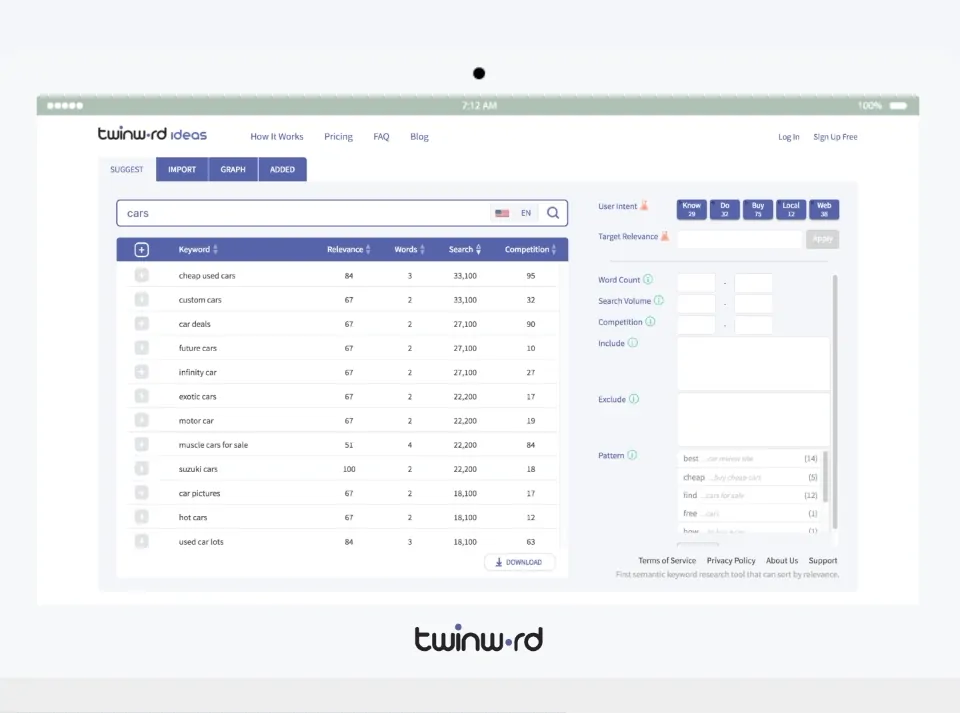Click the add-all plus icon in table header
This screenshot has height=713, width=960.
(x=141, y=250)
